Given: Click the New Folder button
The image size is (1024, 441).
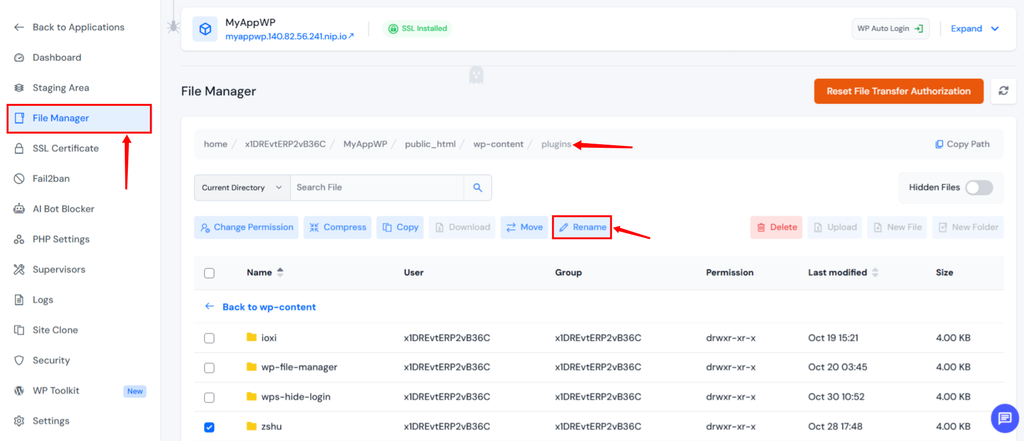Looking at the screenshot, I should click(968, 227).
